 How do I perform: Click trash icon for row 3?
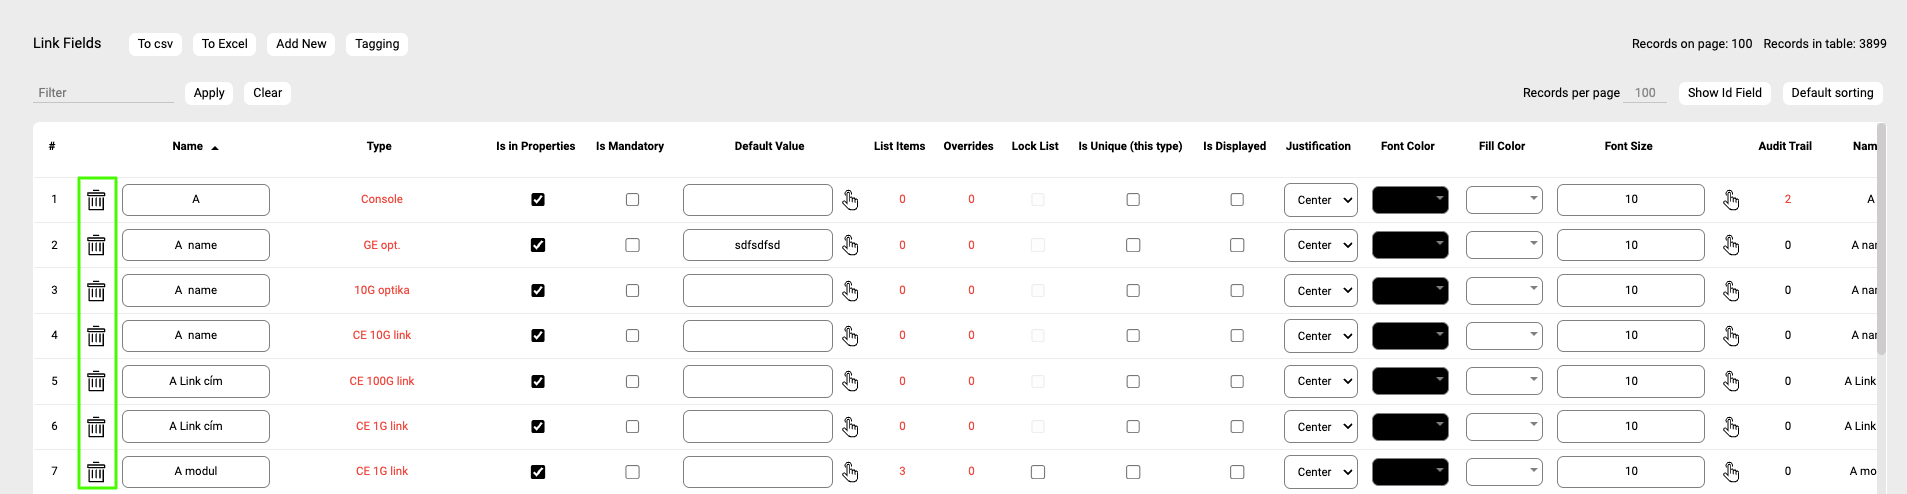click(96, 291)
